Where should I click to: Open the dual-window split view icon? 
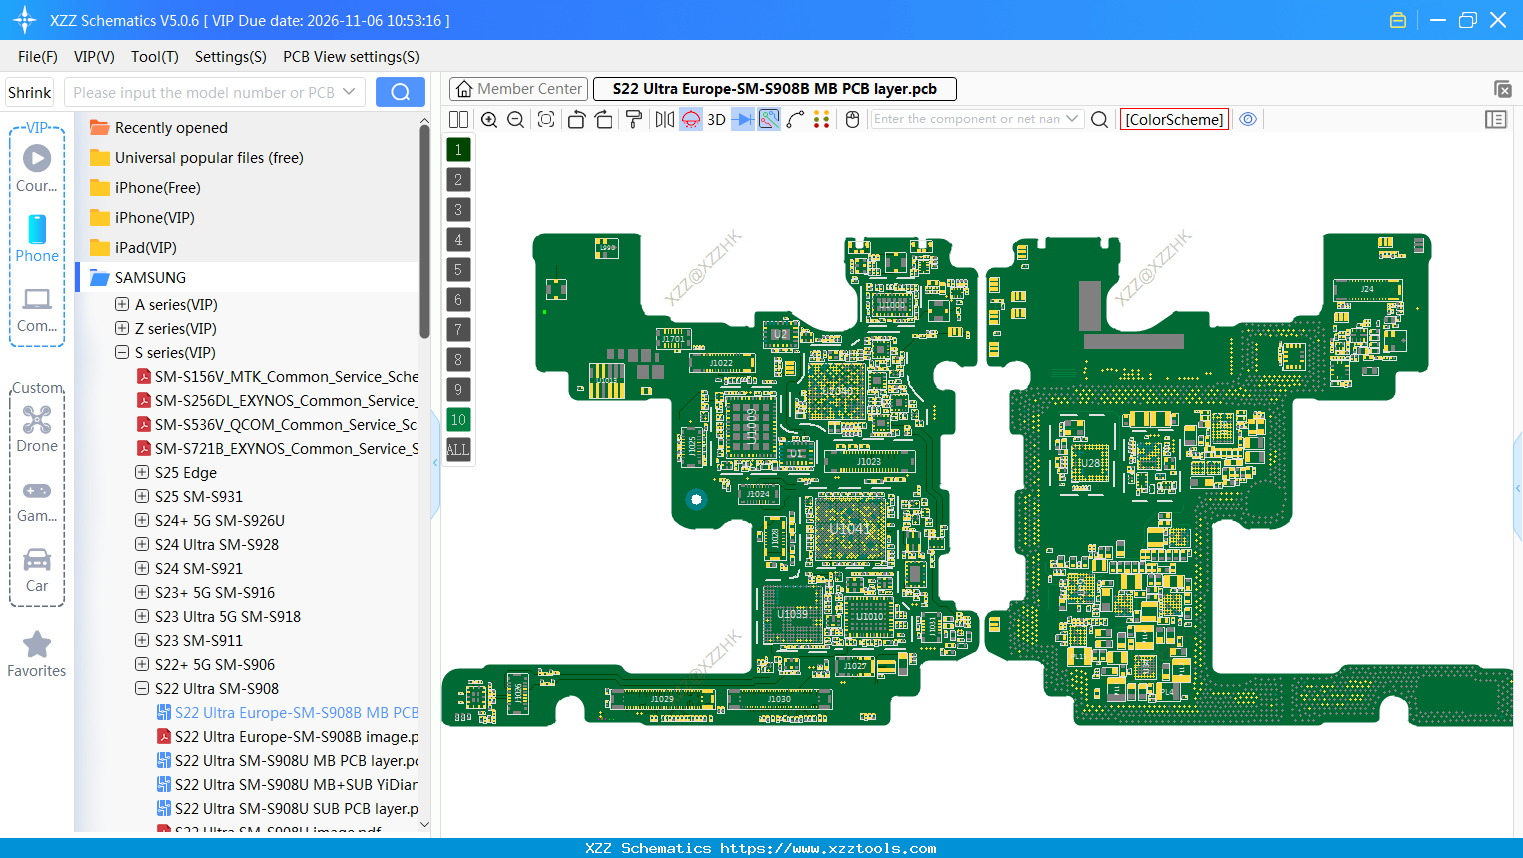coord(458,119)
